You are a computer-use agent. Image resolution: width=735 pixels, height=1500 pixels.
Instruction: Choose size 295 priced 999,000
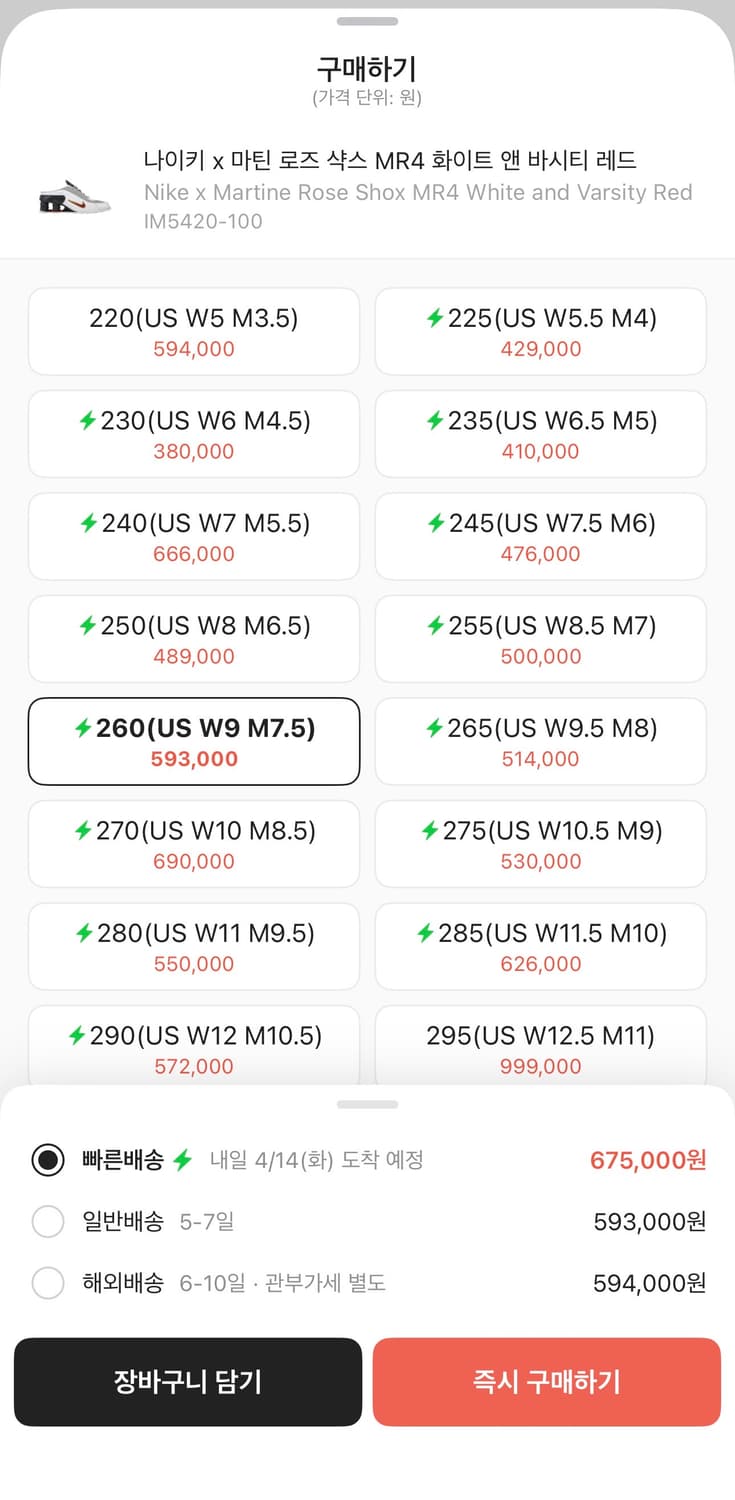(x=540, y=1047)
